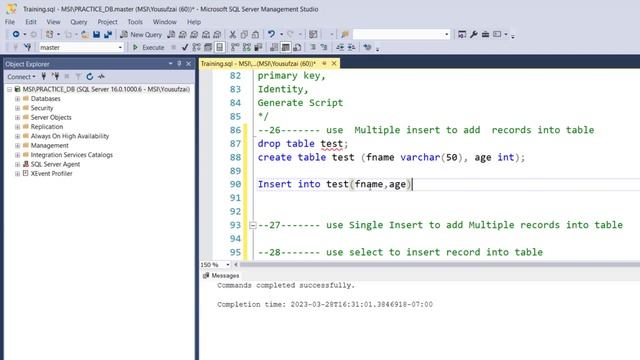Click the Save All icon
The image size is (640, 360).
click(x=108, y=35)
